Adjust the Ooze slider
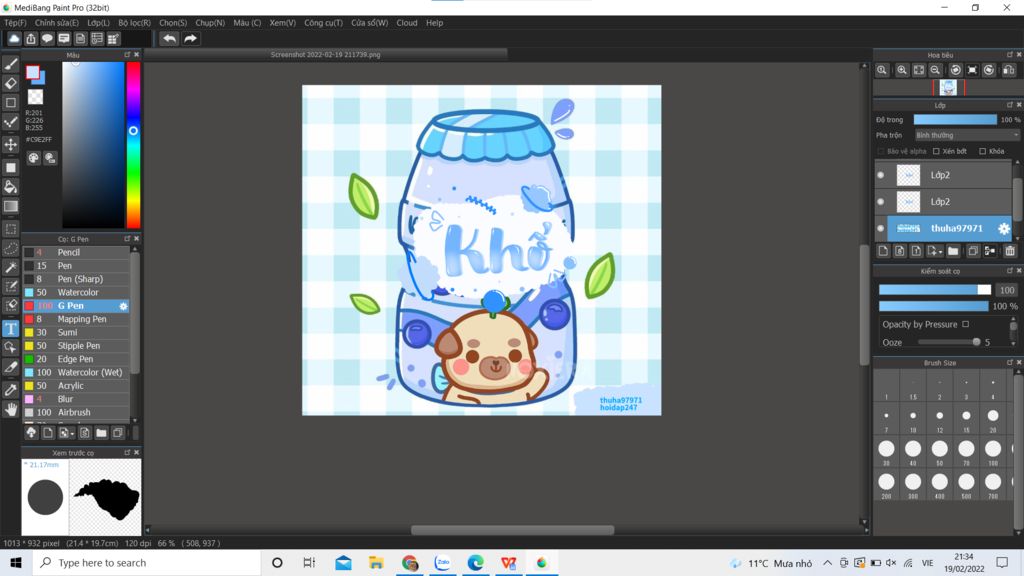 [948, 342]
